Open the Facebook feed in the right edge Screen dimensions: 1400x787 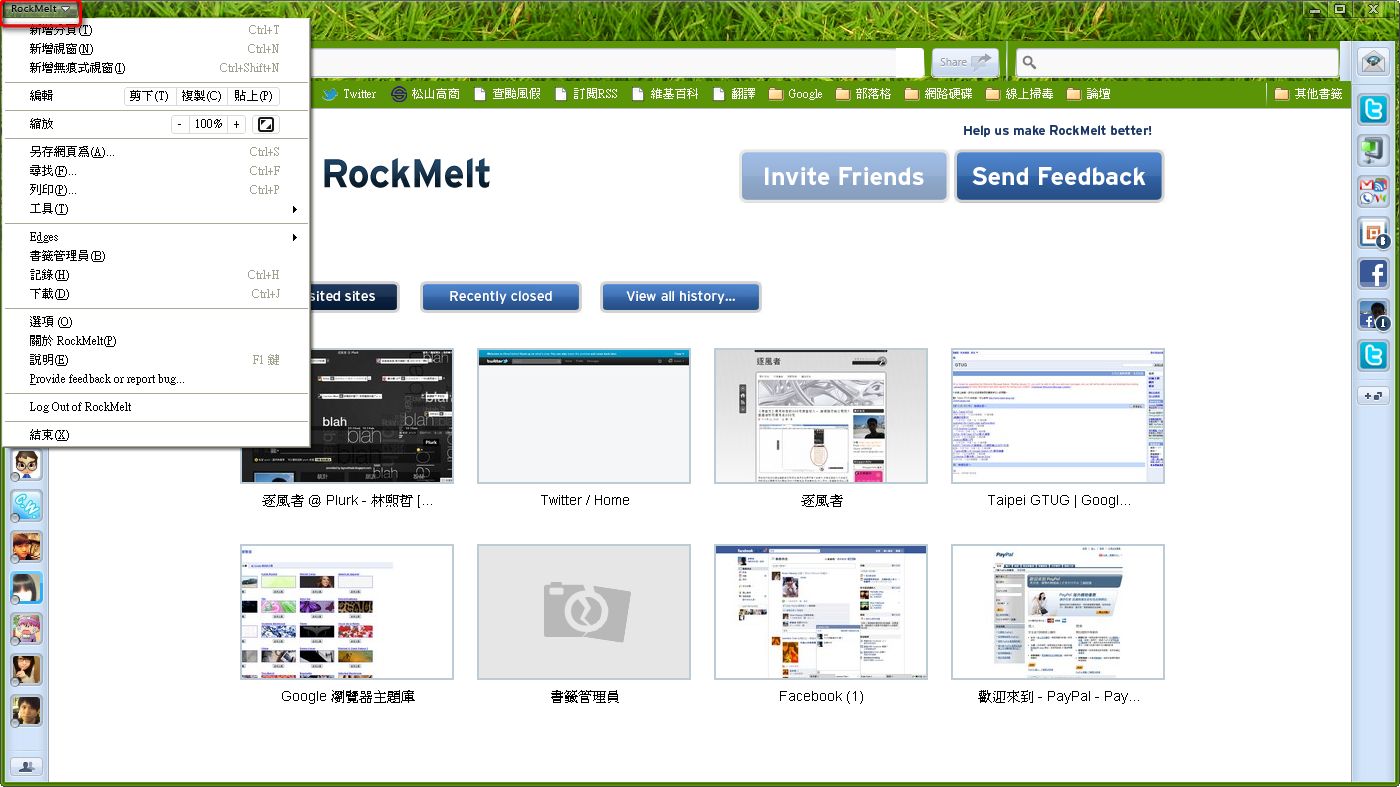point(1373,273)
